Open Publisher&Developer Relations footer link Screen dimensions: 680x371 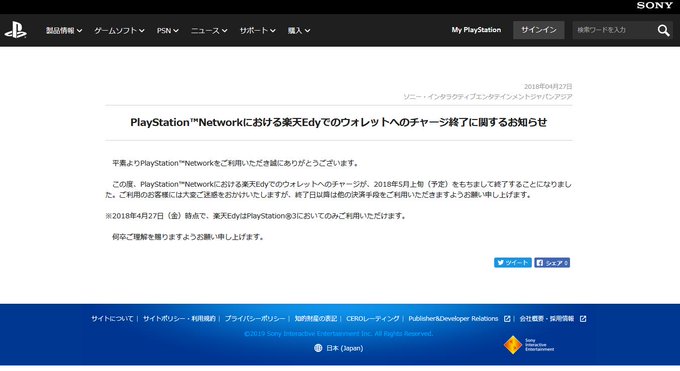(x=453, y=318)
